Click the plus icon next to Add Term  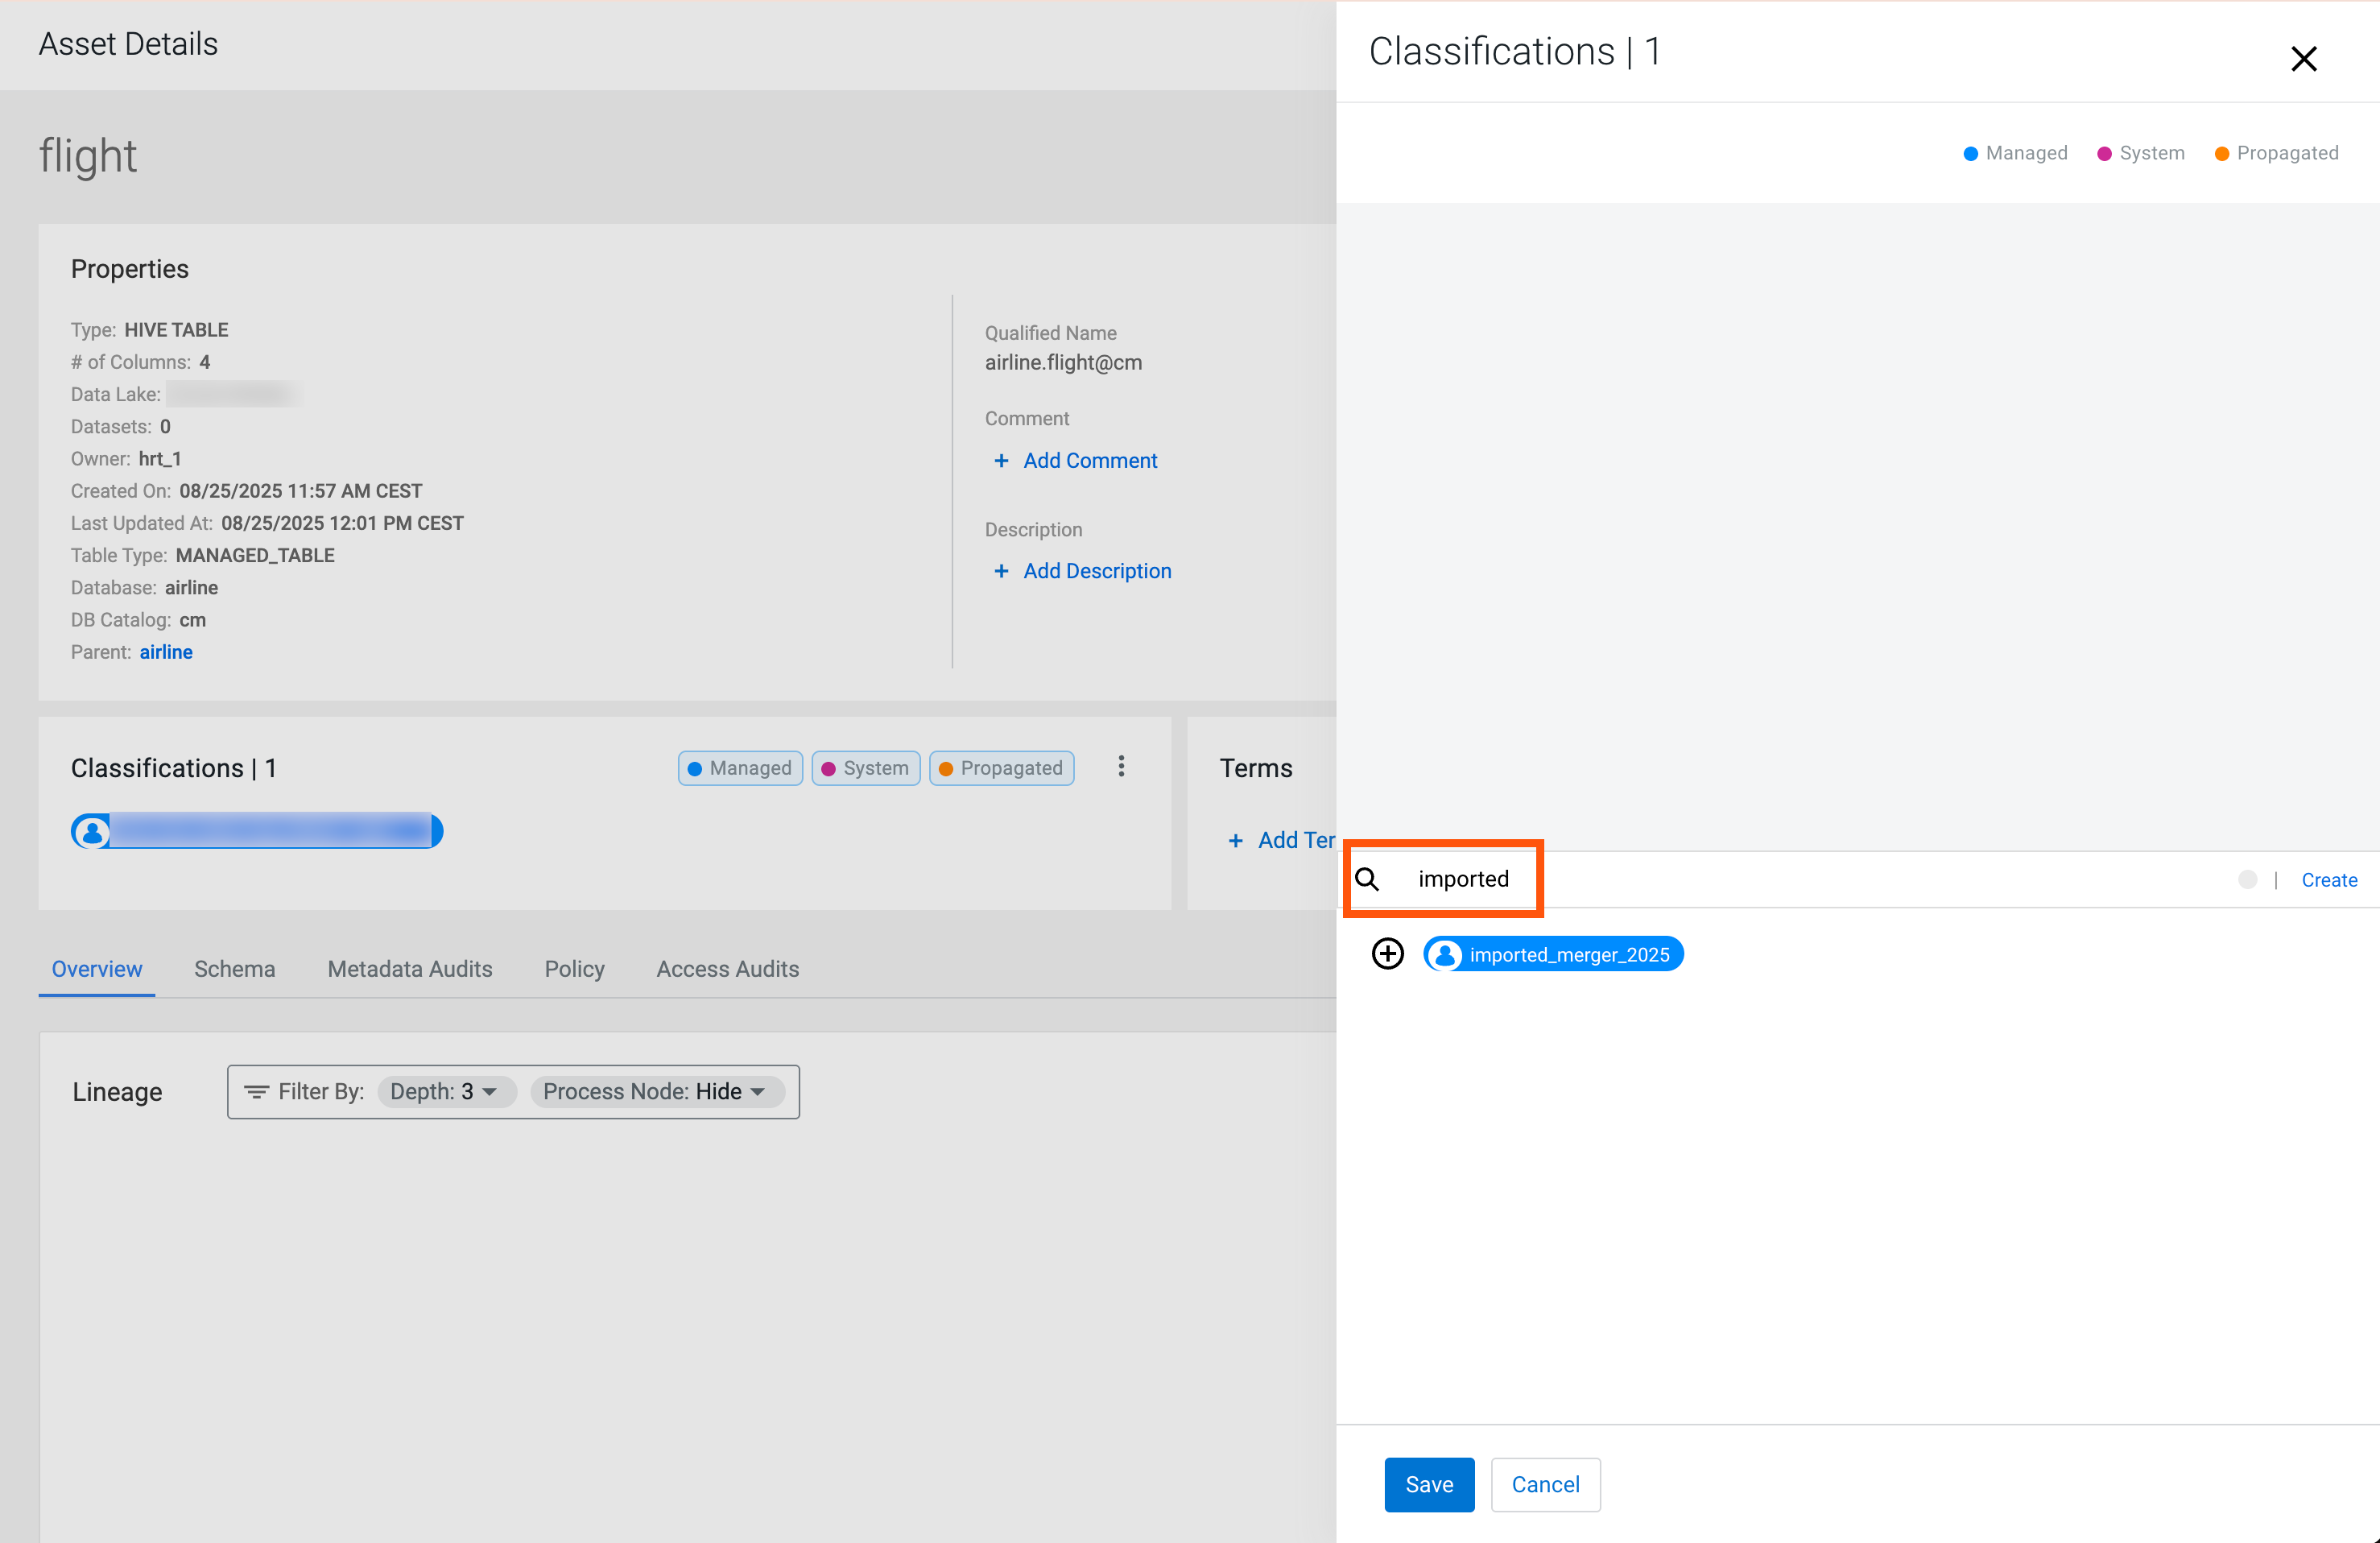pos(1236,841)
